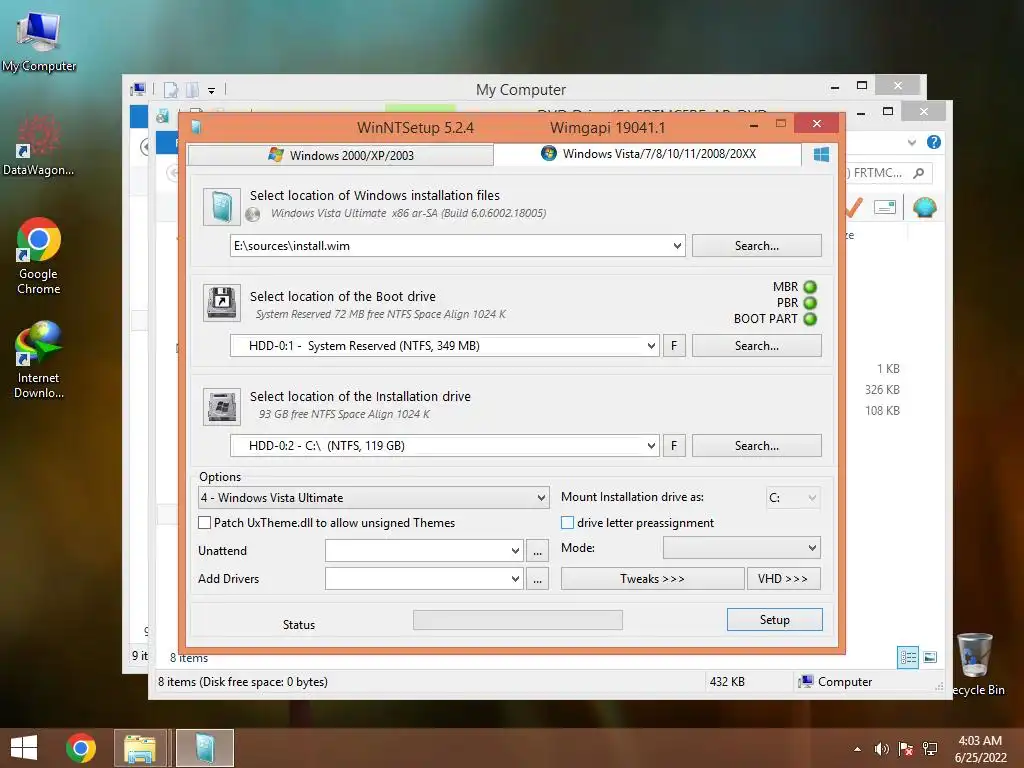The height and width of the screenshot is (768, 1024).
Task: Browse for an Add Drivers folder
Action: point(537,579)
